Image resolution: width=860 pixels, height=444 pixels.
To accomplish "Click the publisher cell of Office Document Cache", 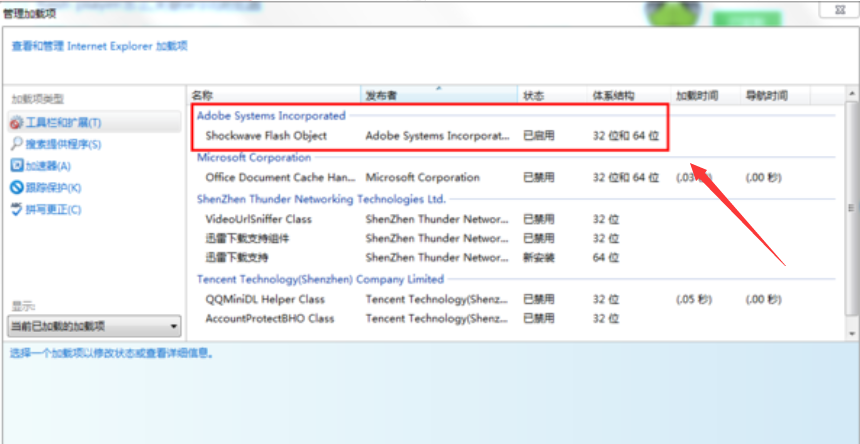I will click(x=422, y=178).
